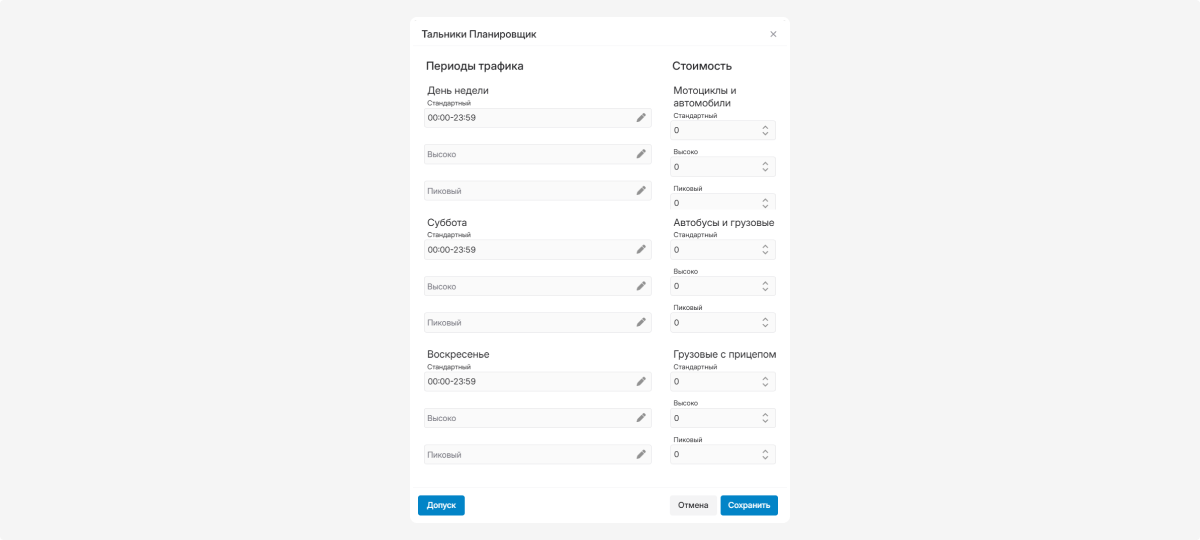Image resolution: width=1200 pixels, height=540 pixels.
Task: Edit Воскресенье Стандартный period via pencil icon
Action: click(x=641, y=381)
